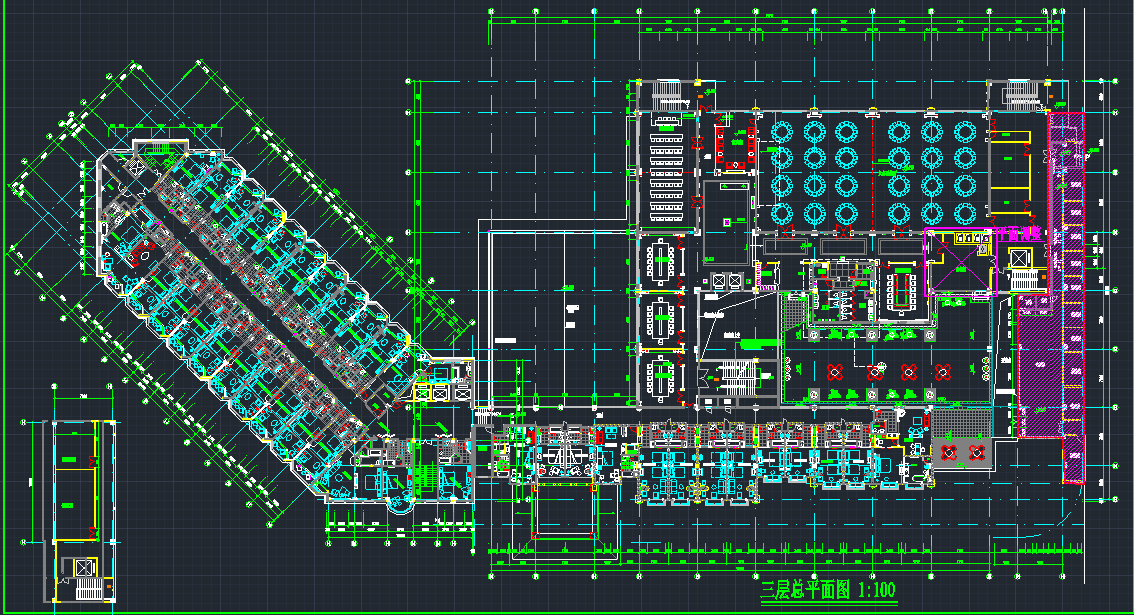Click the long meeting table right of the central restrooms

coord(906,291)
